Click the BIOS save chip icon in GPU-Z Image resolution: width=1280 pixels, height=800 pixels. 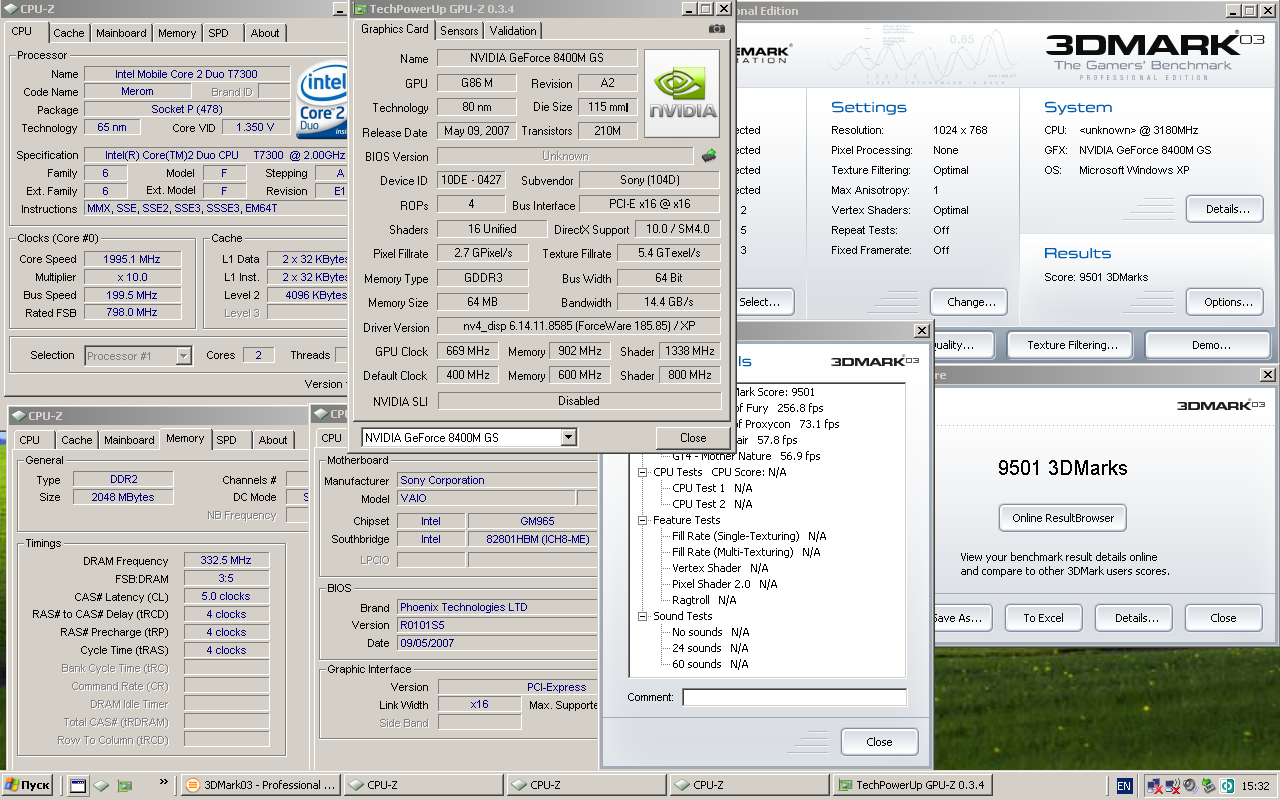708,156
